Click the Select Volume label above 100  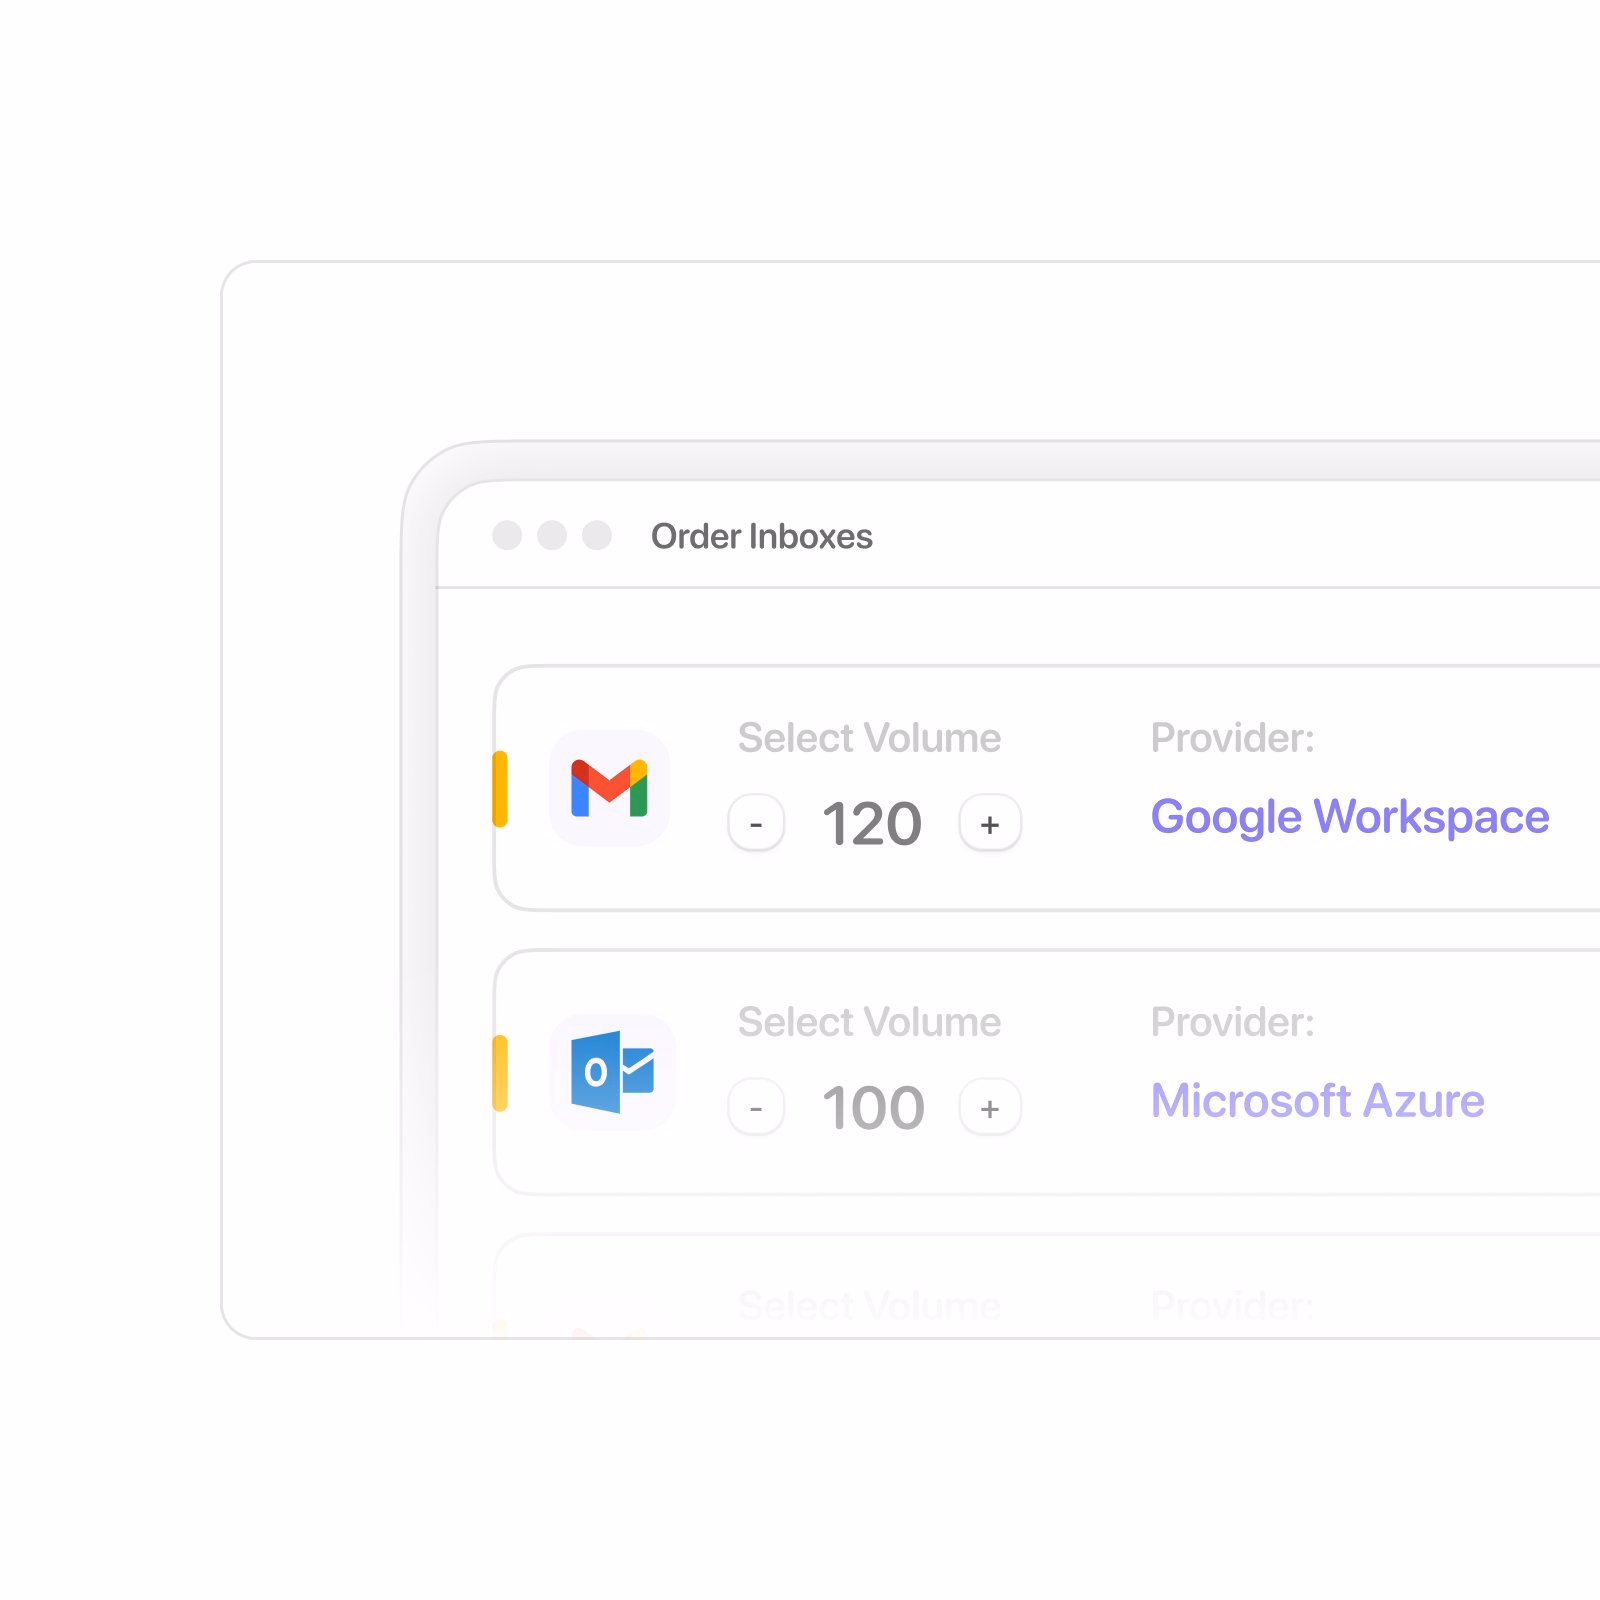coord(869,1022)
